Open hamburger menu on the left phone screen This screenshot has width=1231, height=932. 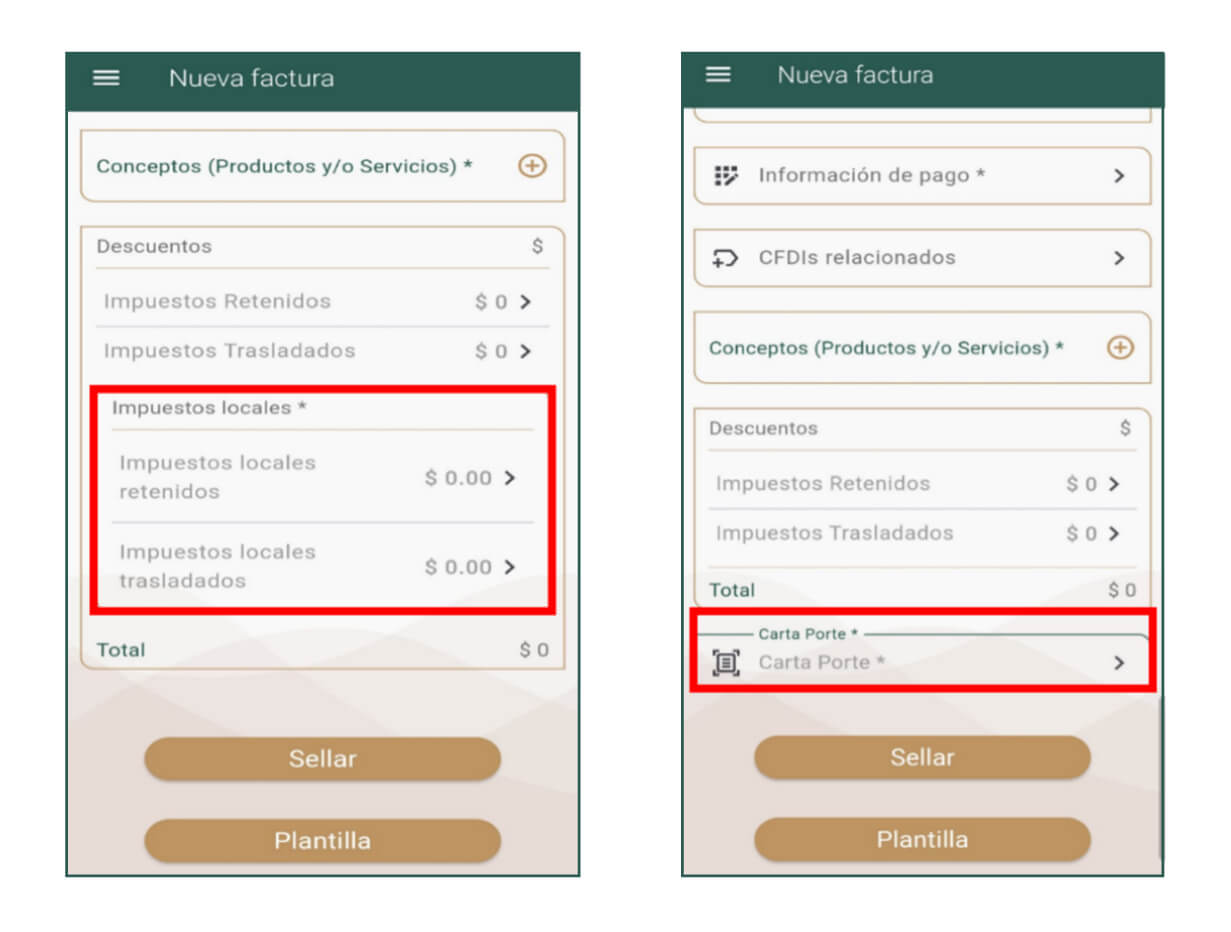(106, 78)
